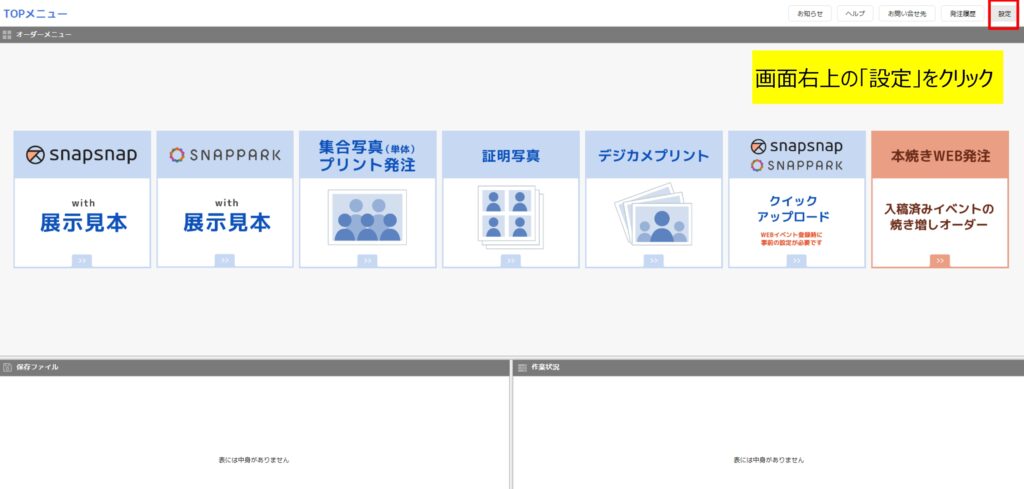
Task: Open the お問い合せ先 button
Action: pos(907,14)
